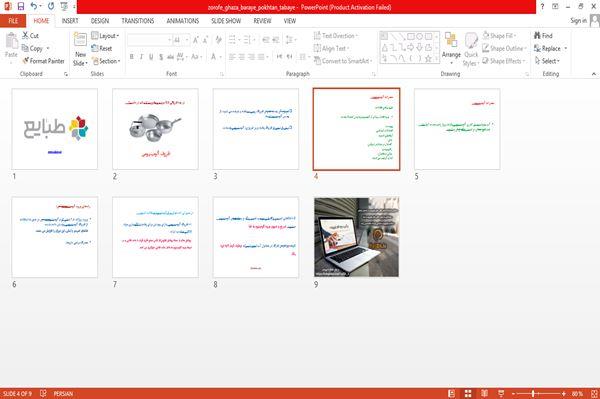The height and width of the screenshot is (399, 600).
Task: Toggle Bold formatting
Action: [x=132, y=57]
